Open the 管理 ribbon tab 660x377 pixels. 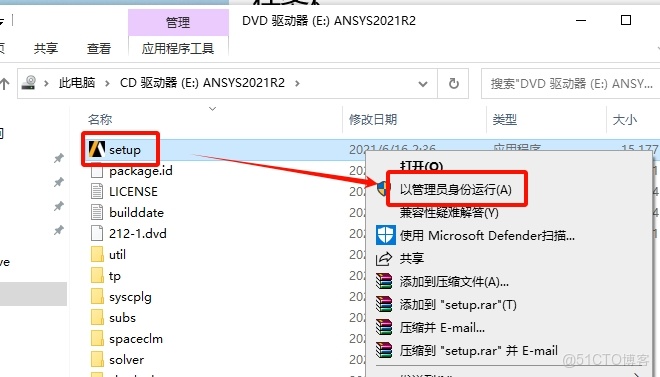point(178,22)
